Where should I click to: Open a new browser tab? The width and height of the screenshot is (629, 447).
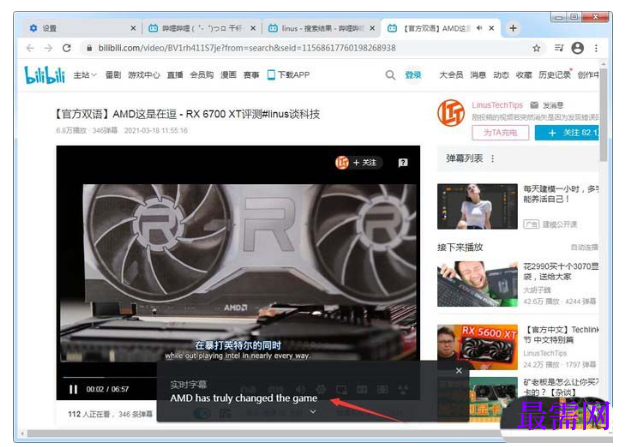click(513, 28)
